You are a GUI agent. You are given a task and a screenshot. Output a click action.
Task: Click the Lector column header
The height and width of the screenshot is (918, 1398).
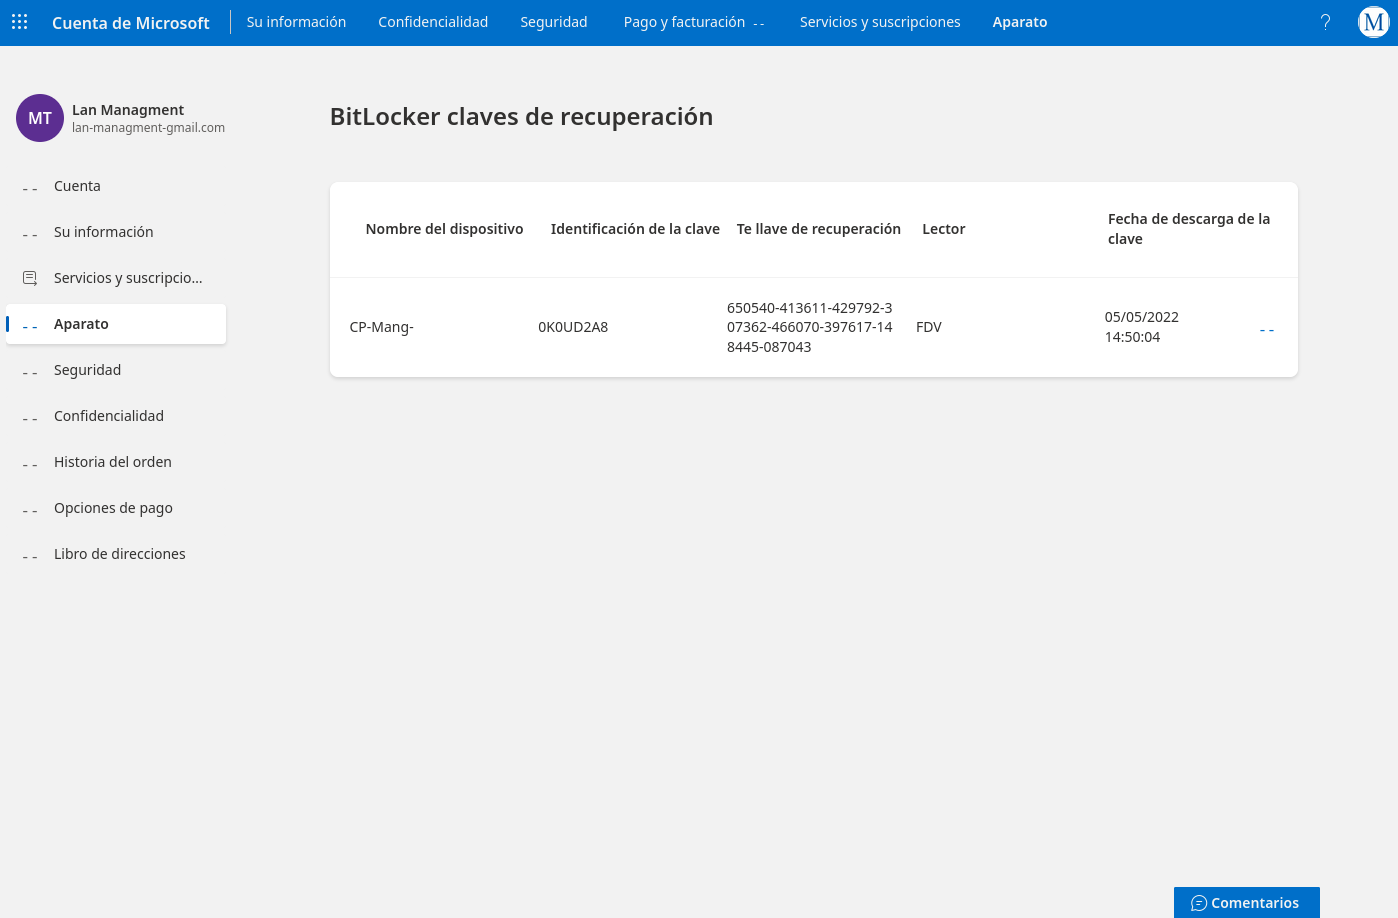[943, 229]
